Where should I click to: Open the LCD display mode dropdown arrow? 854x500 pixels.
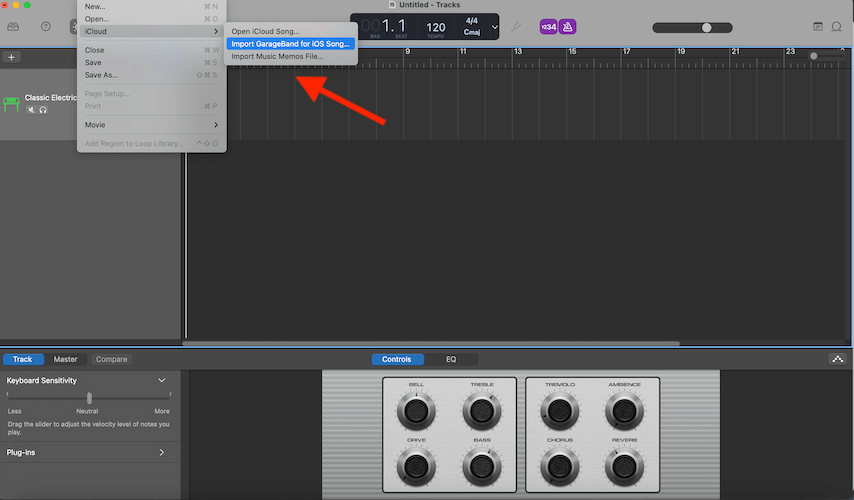(495, 27)
